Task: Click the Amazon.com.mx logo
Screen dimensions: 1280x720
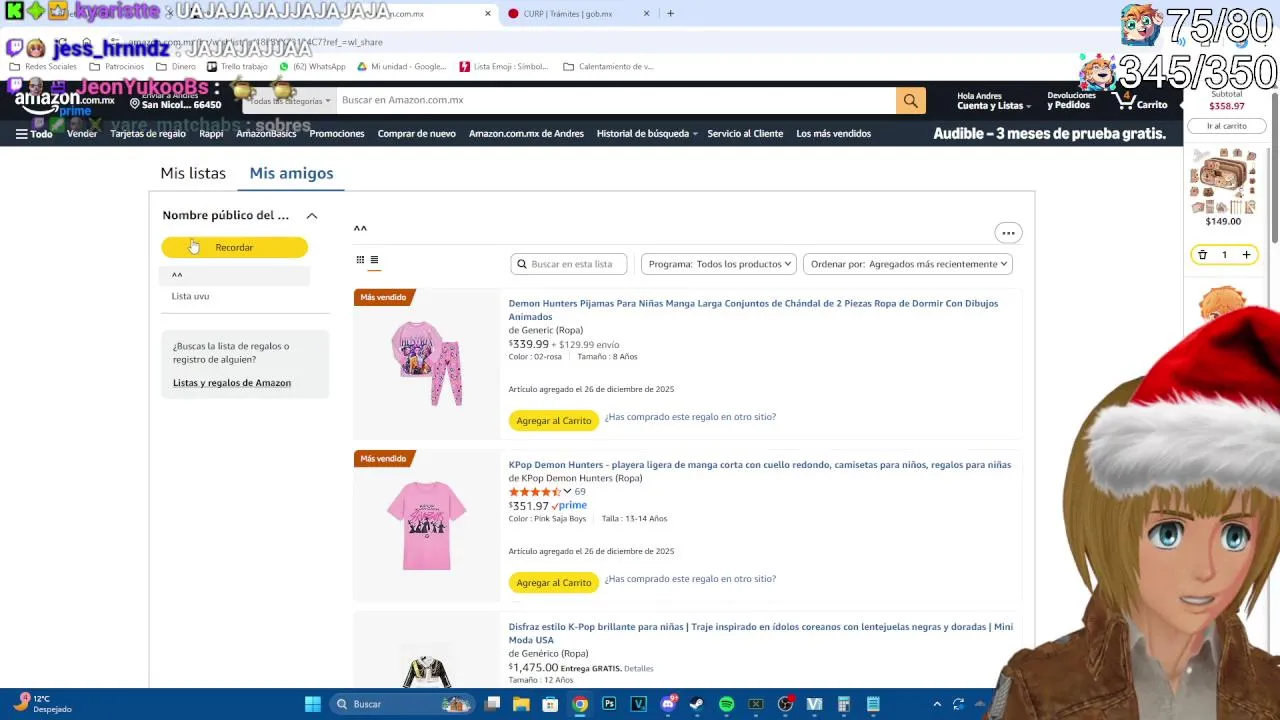Action: tap(64, 100)
